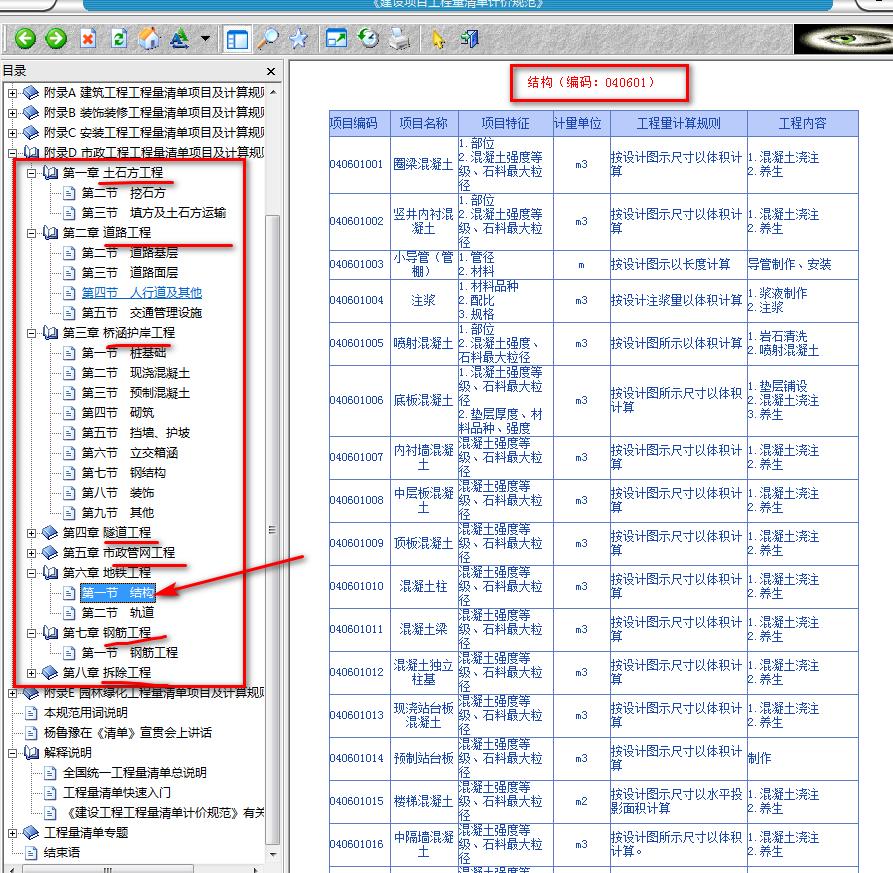Image resolution: width=893 pixels, height=873 pixels.
Task: Open 第六节 立交箱涵 section
Action: tap(129, 453)
